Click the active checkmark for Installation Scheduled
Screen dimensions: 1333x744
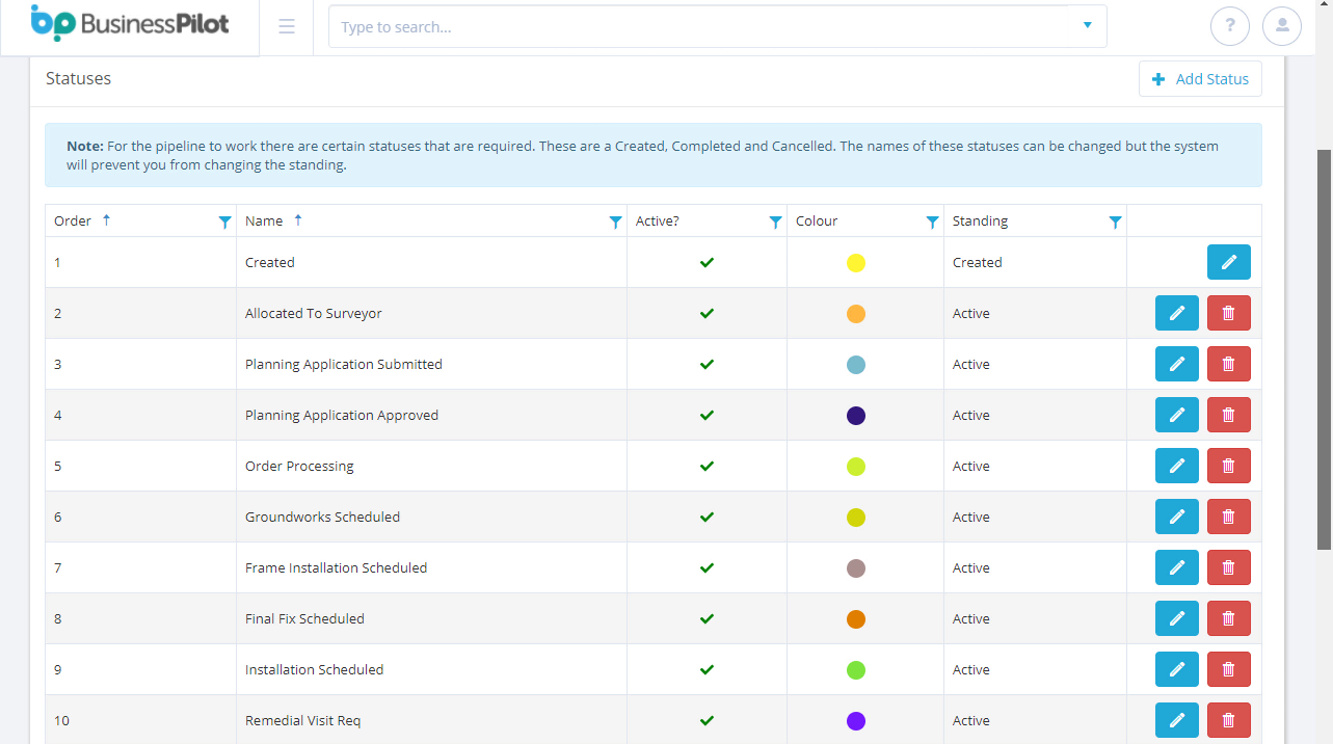pos(707,670)
